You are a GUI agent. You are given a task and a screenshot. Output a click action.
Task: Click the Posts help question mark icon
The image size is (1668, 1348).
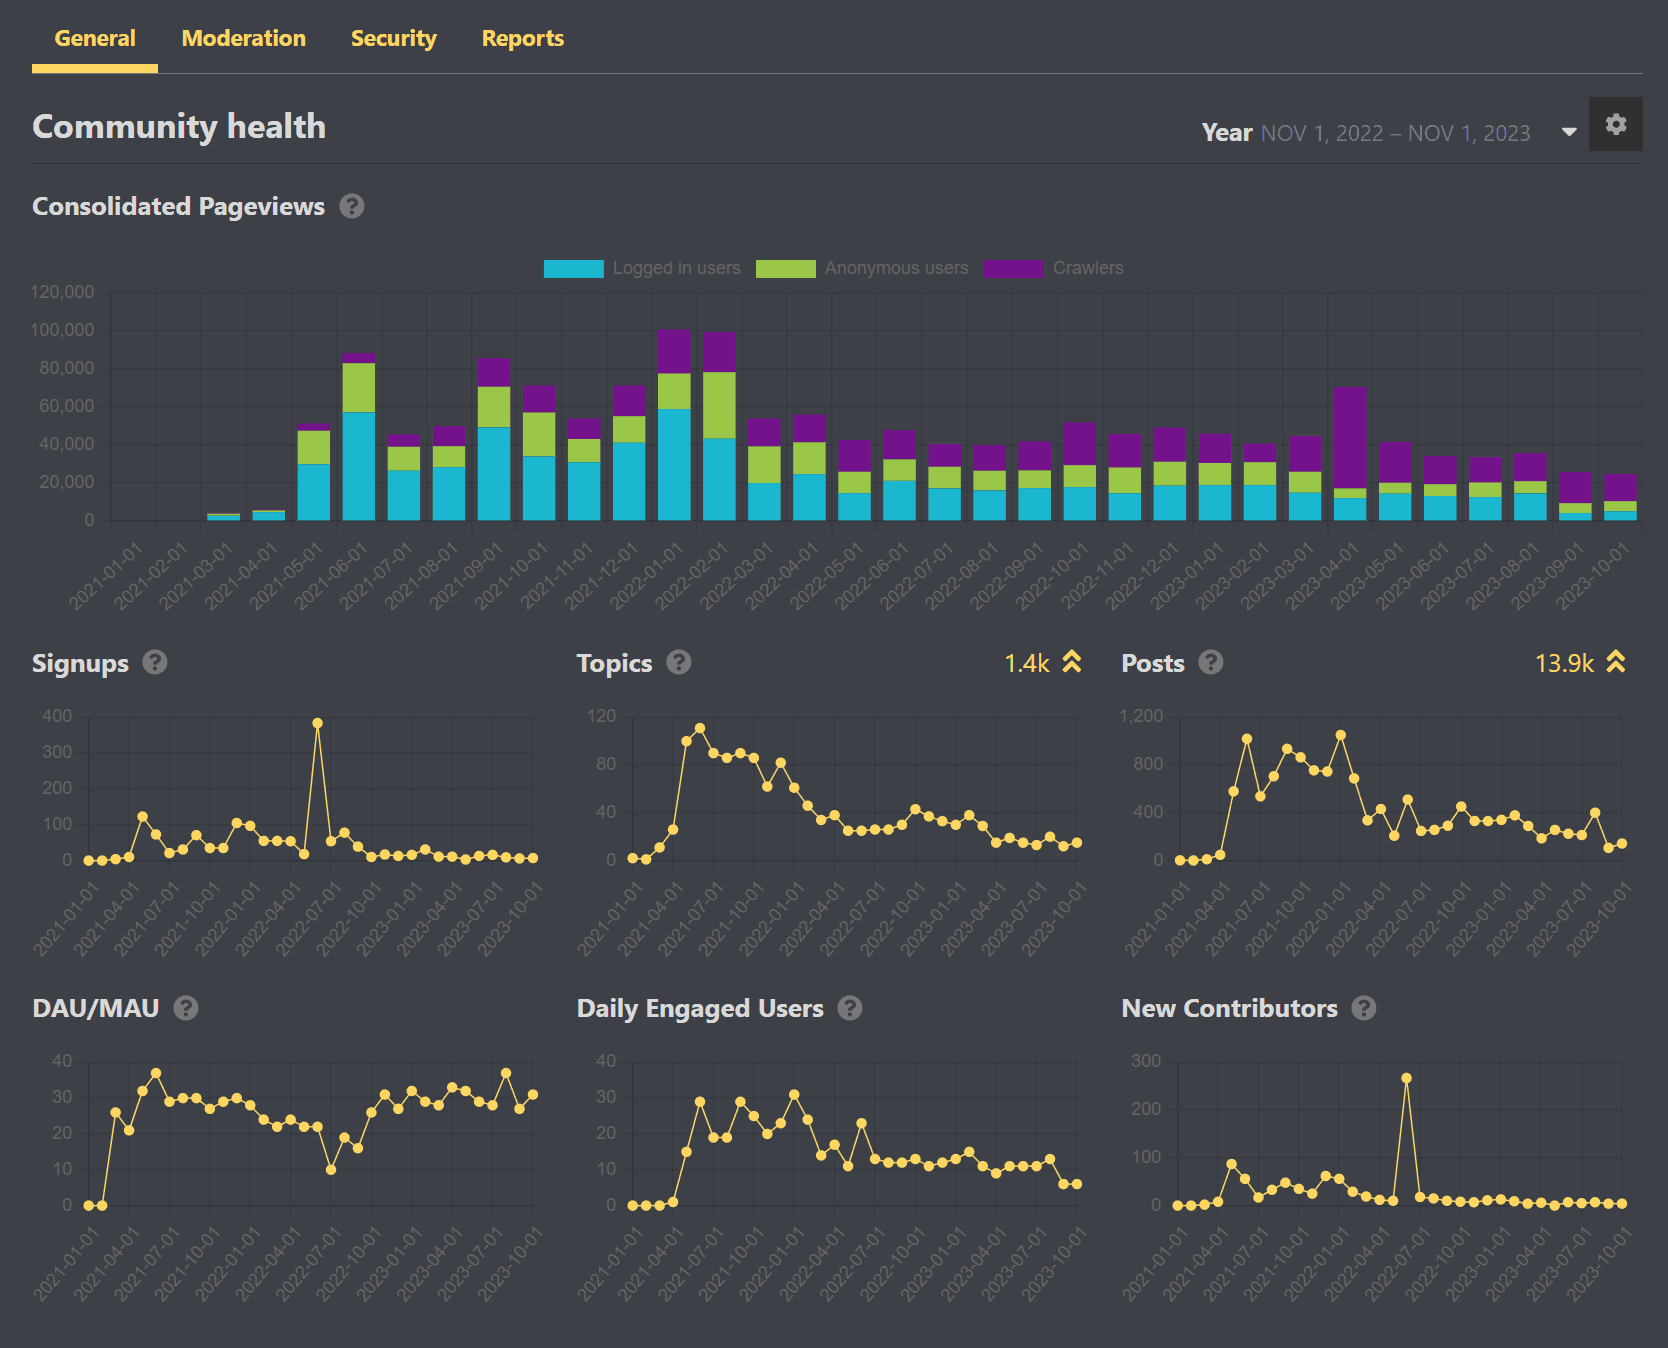coord(1211,662)
